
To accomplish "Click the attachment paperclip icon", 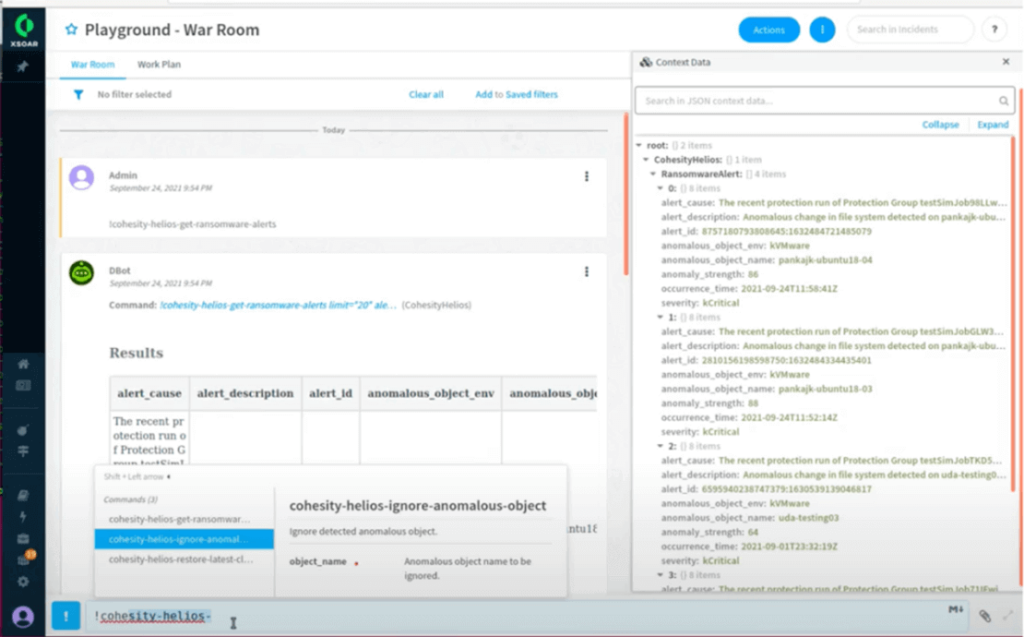I will (984, 617).
